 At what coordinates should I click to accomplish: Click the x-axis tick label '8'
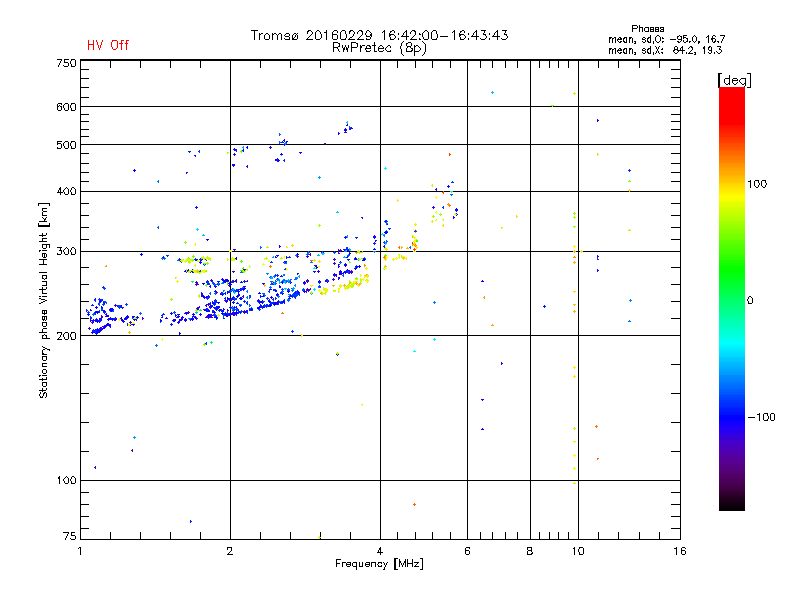530,551
